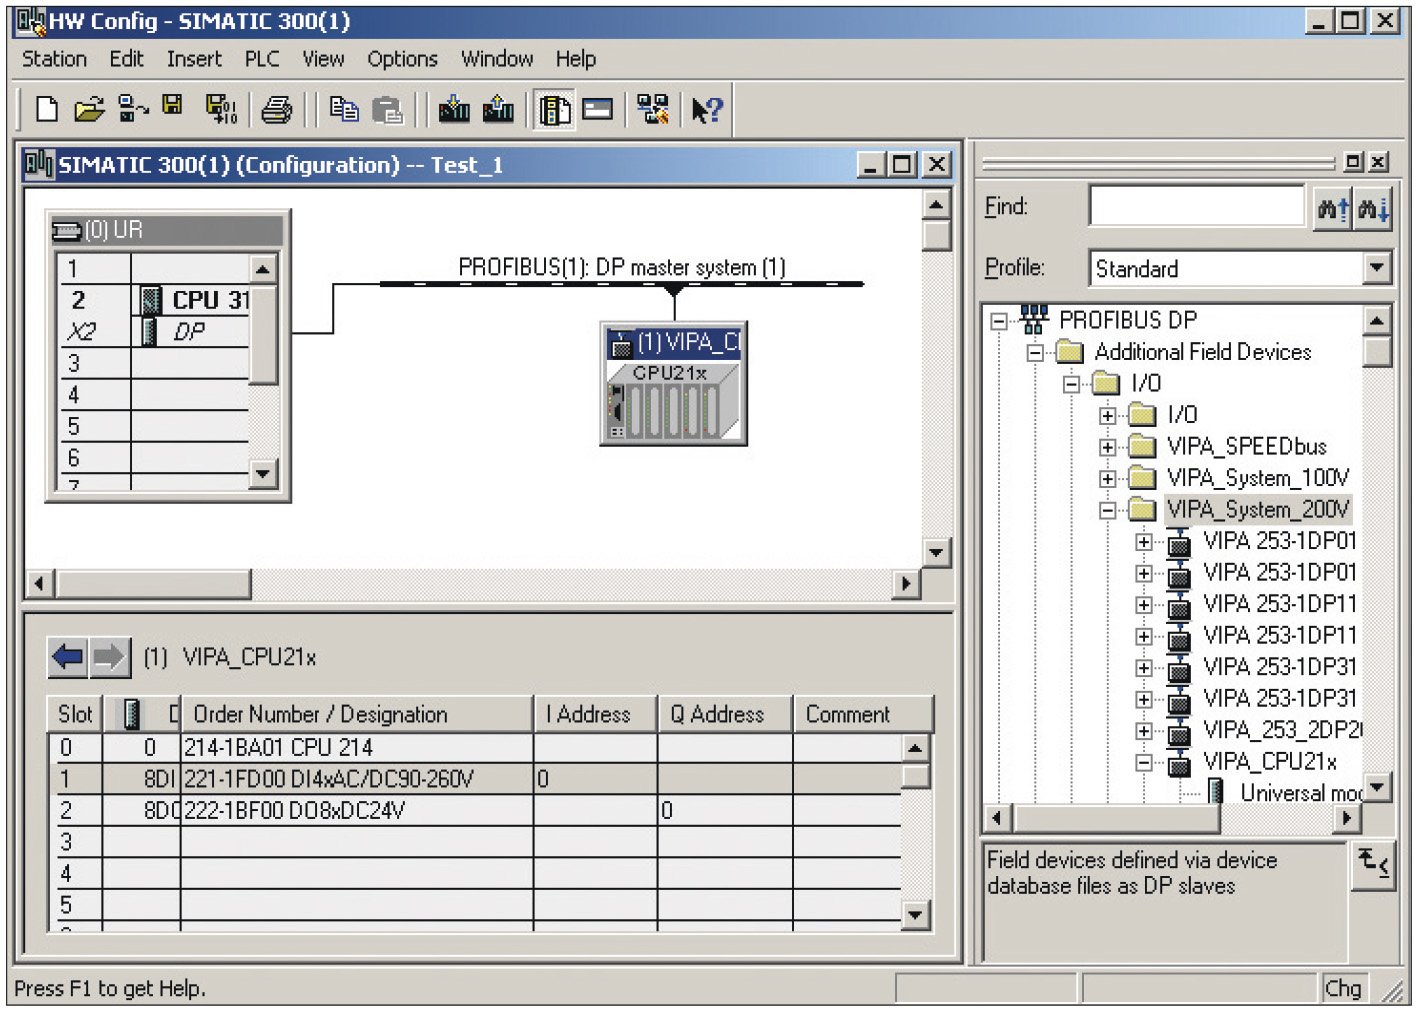Image resolution: width=1419 pixels, height=1013 pixels.
Task: Select DP interface row X2 in rack
Action: [x=153, y=332]
